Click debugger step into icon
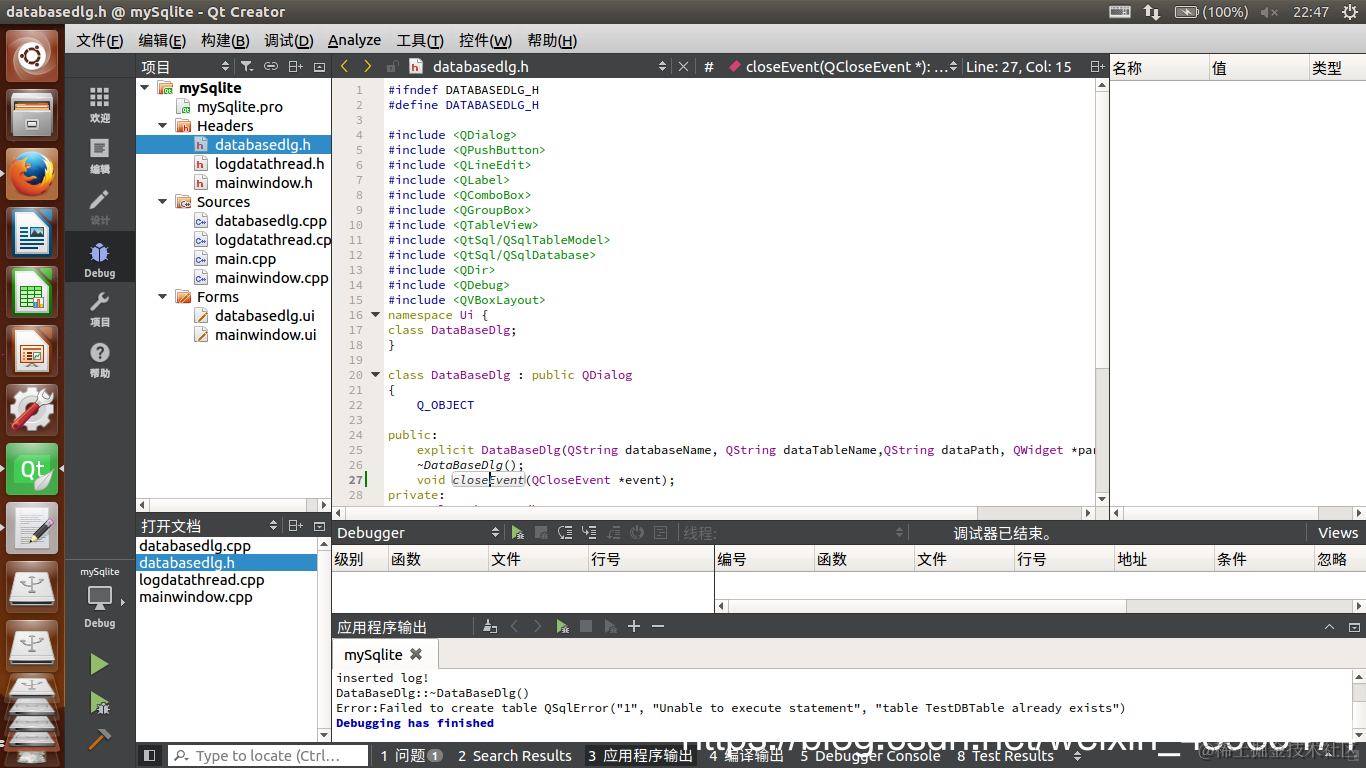Screen dimensions: 1366x768 click(589, 533)
